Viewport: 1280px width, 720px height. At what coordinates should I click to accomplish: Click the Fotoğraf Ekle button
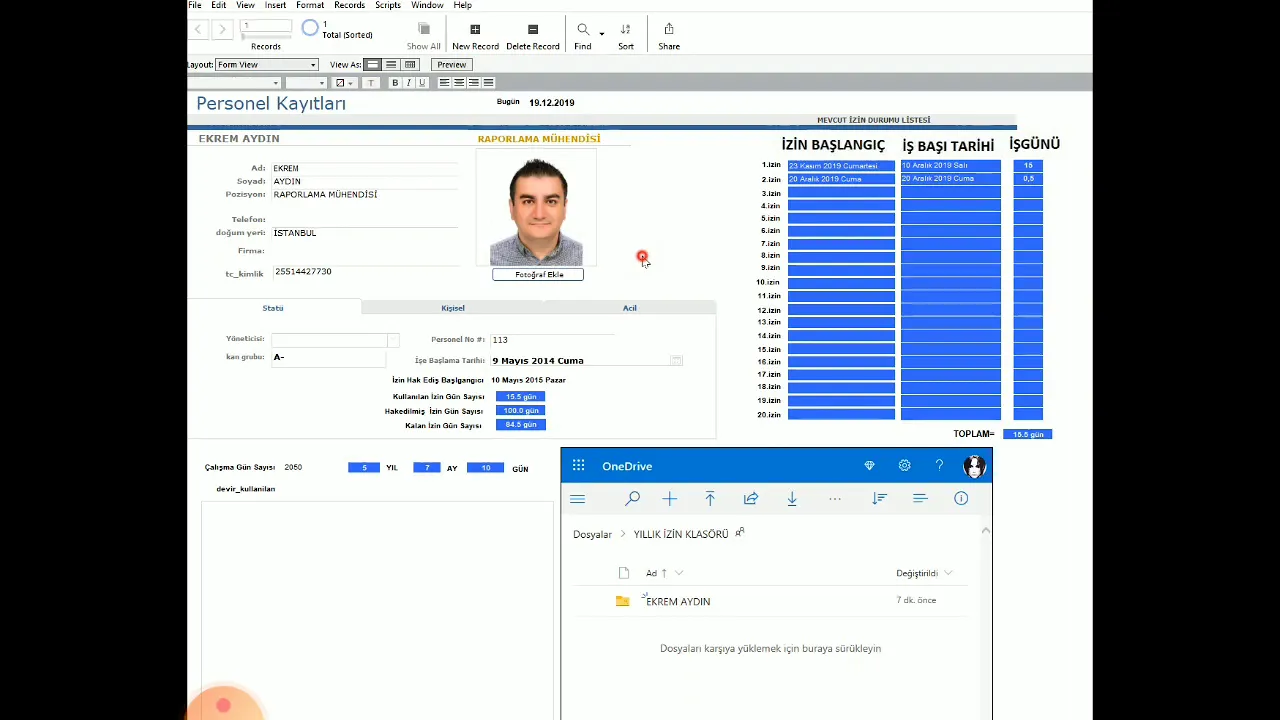[538, 274]
